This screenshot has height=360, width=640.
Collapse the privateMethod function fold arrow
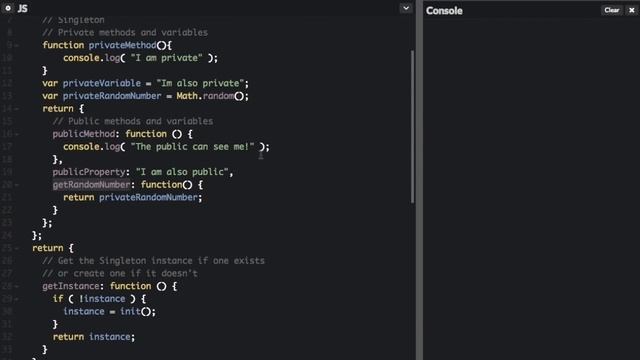[x=17, y=46]
